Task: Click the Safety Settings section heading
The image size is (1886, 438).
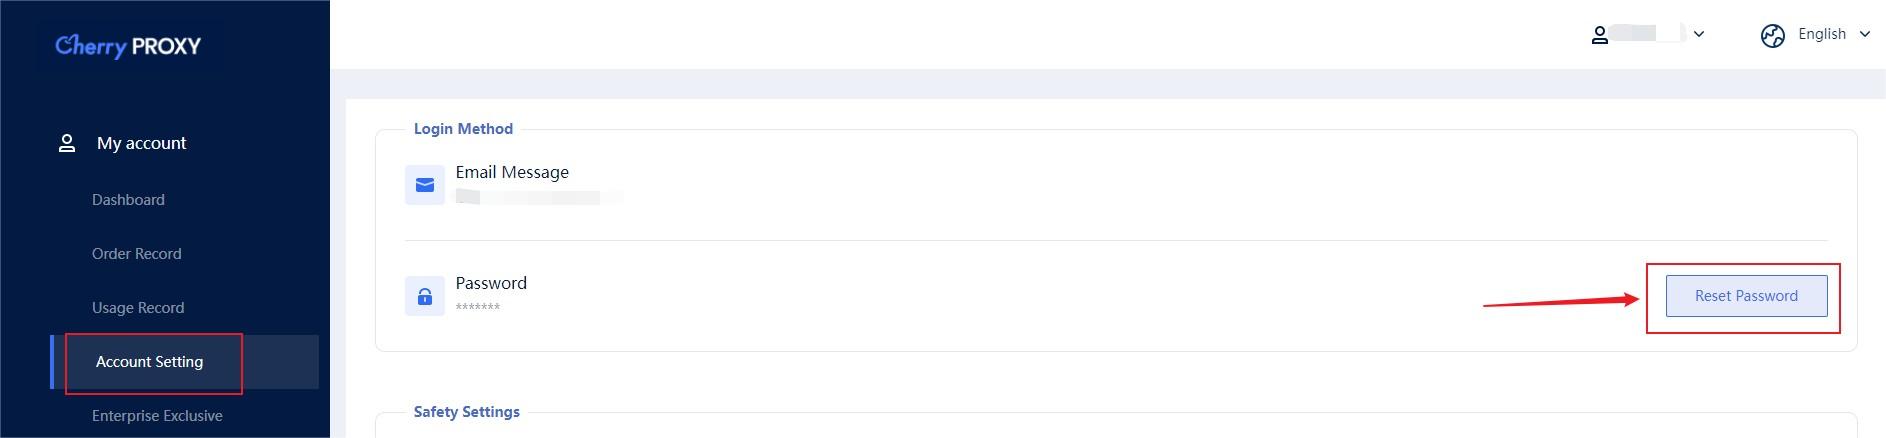Action: pos(467,412)
